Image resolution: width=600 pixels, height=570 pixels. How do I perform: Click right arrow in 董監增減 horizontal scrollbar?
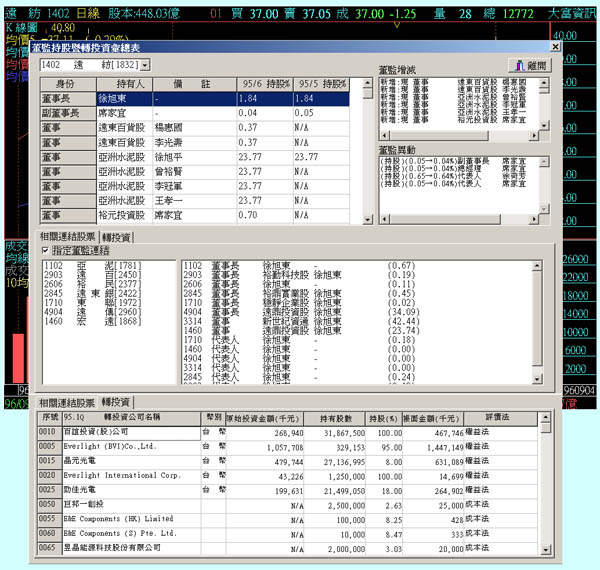[533, 135]
